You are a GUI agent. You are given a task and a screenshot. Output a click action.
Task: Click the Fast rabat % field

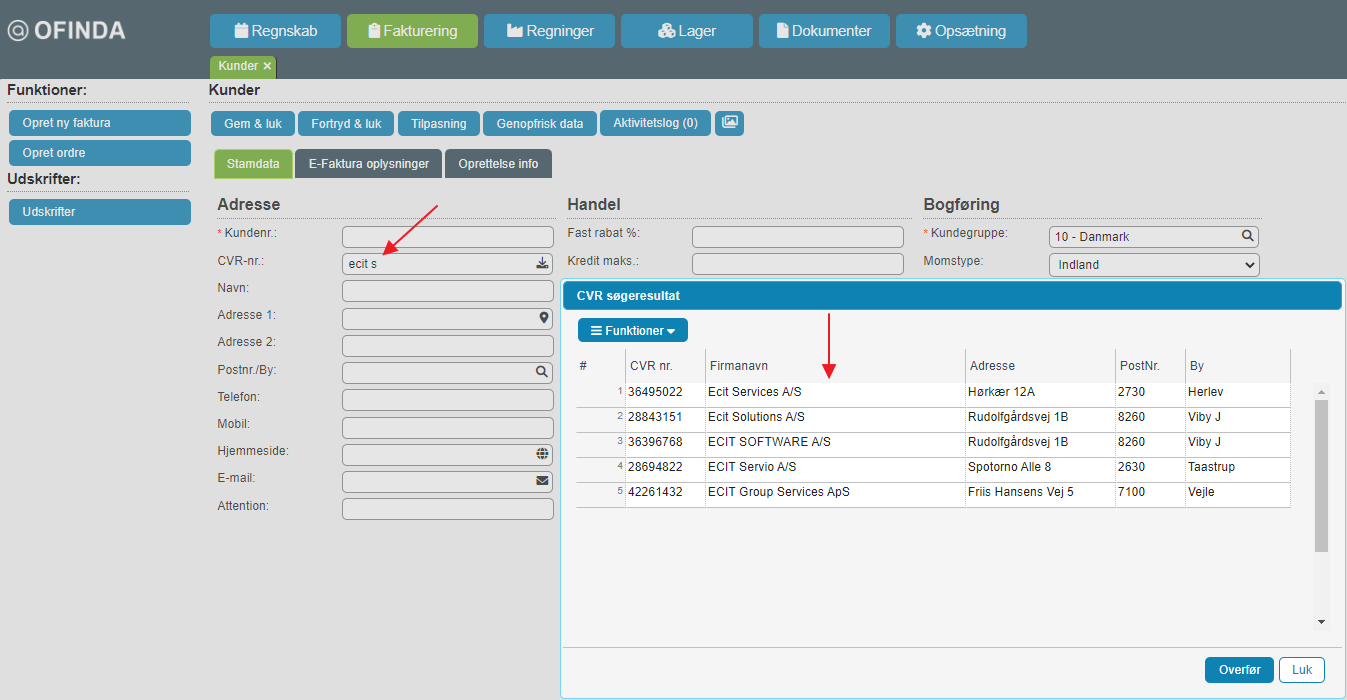pos(798,237)
